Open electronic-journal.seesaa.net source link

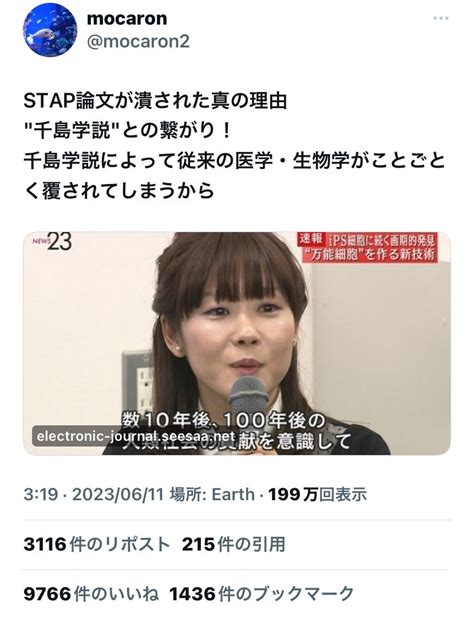(x=136, y=436)
